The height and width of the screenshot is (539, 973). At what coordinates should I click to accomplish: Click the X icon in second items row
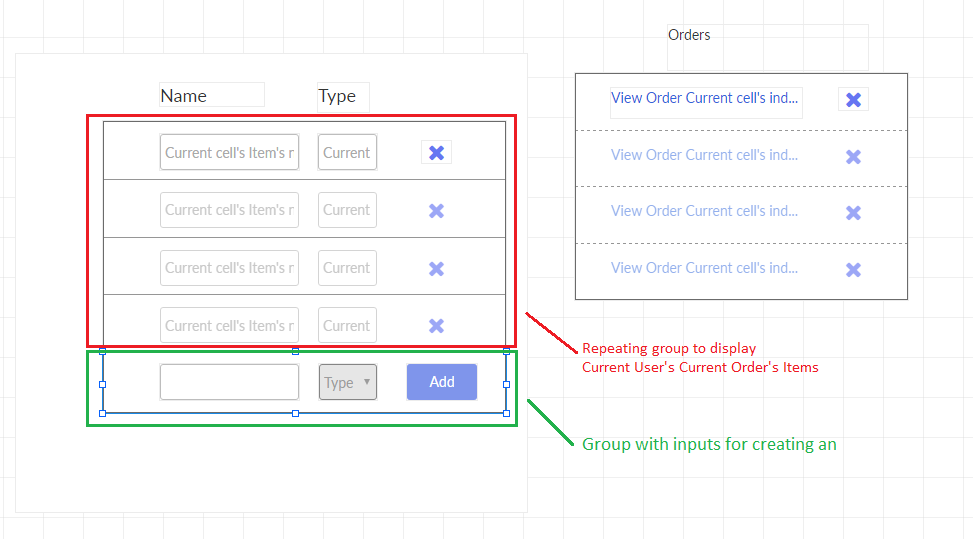tap(436, 211)
